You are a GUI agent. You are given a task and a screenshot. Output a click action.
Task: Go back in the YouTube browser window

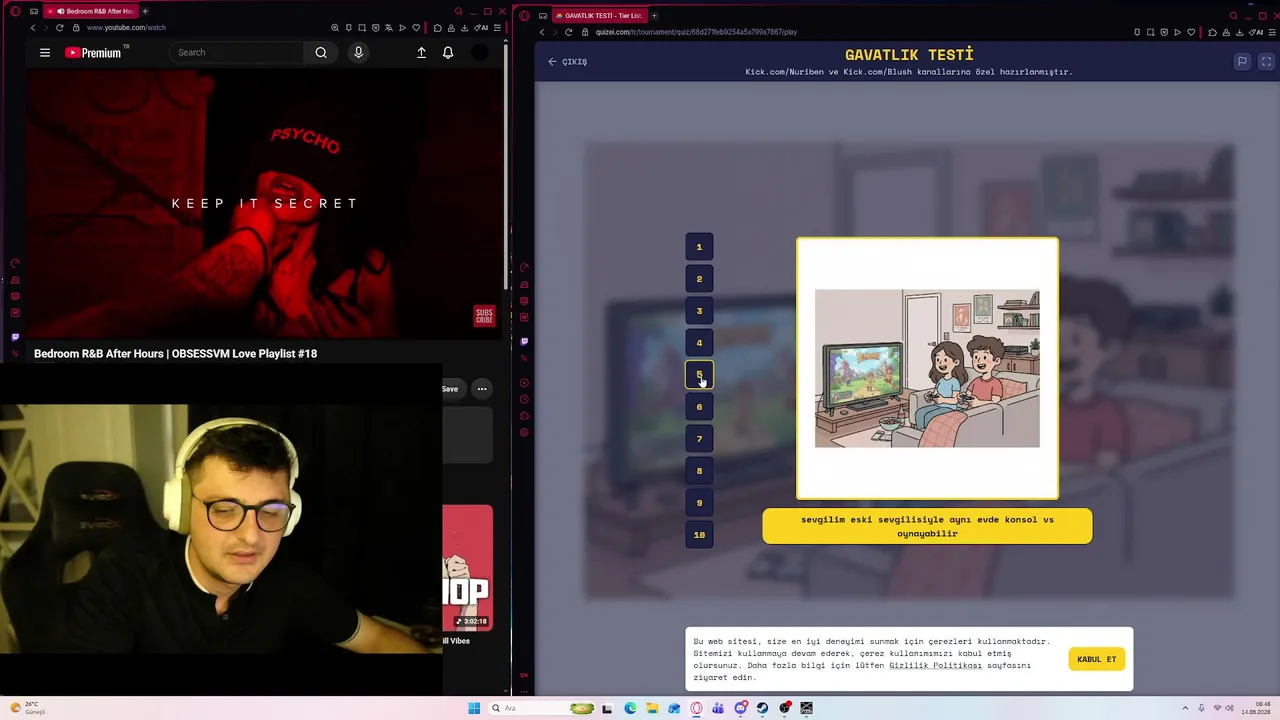point(32,28)
